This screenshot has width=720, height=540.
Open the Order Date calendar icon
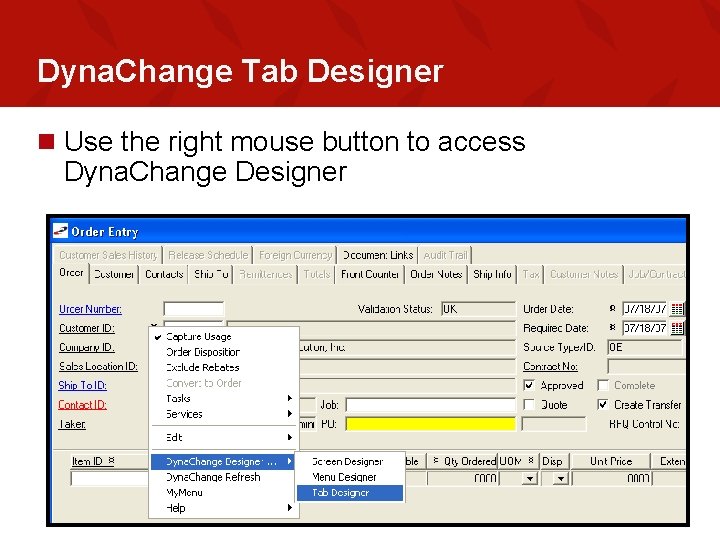(677, 309)
